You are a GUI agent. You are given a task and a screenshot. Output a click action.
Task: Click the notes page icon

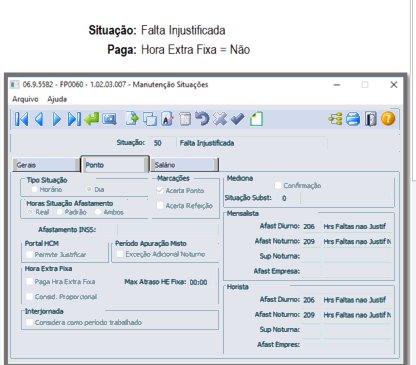[x=256, y=119]
